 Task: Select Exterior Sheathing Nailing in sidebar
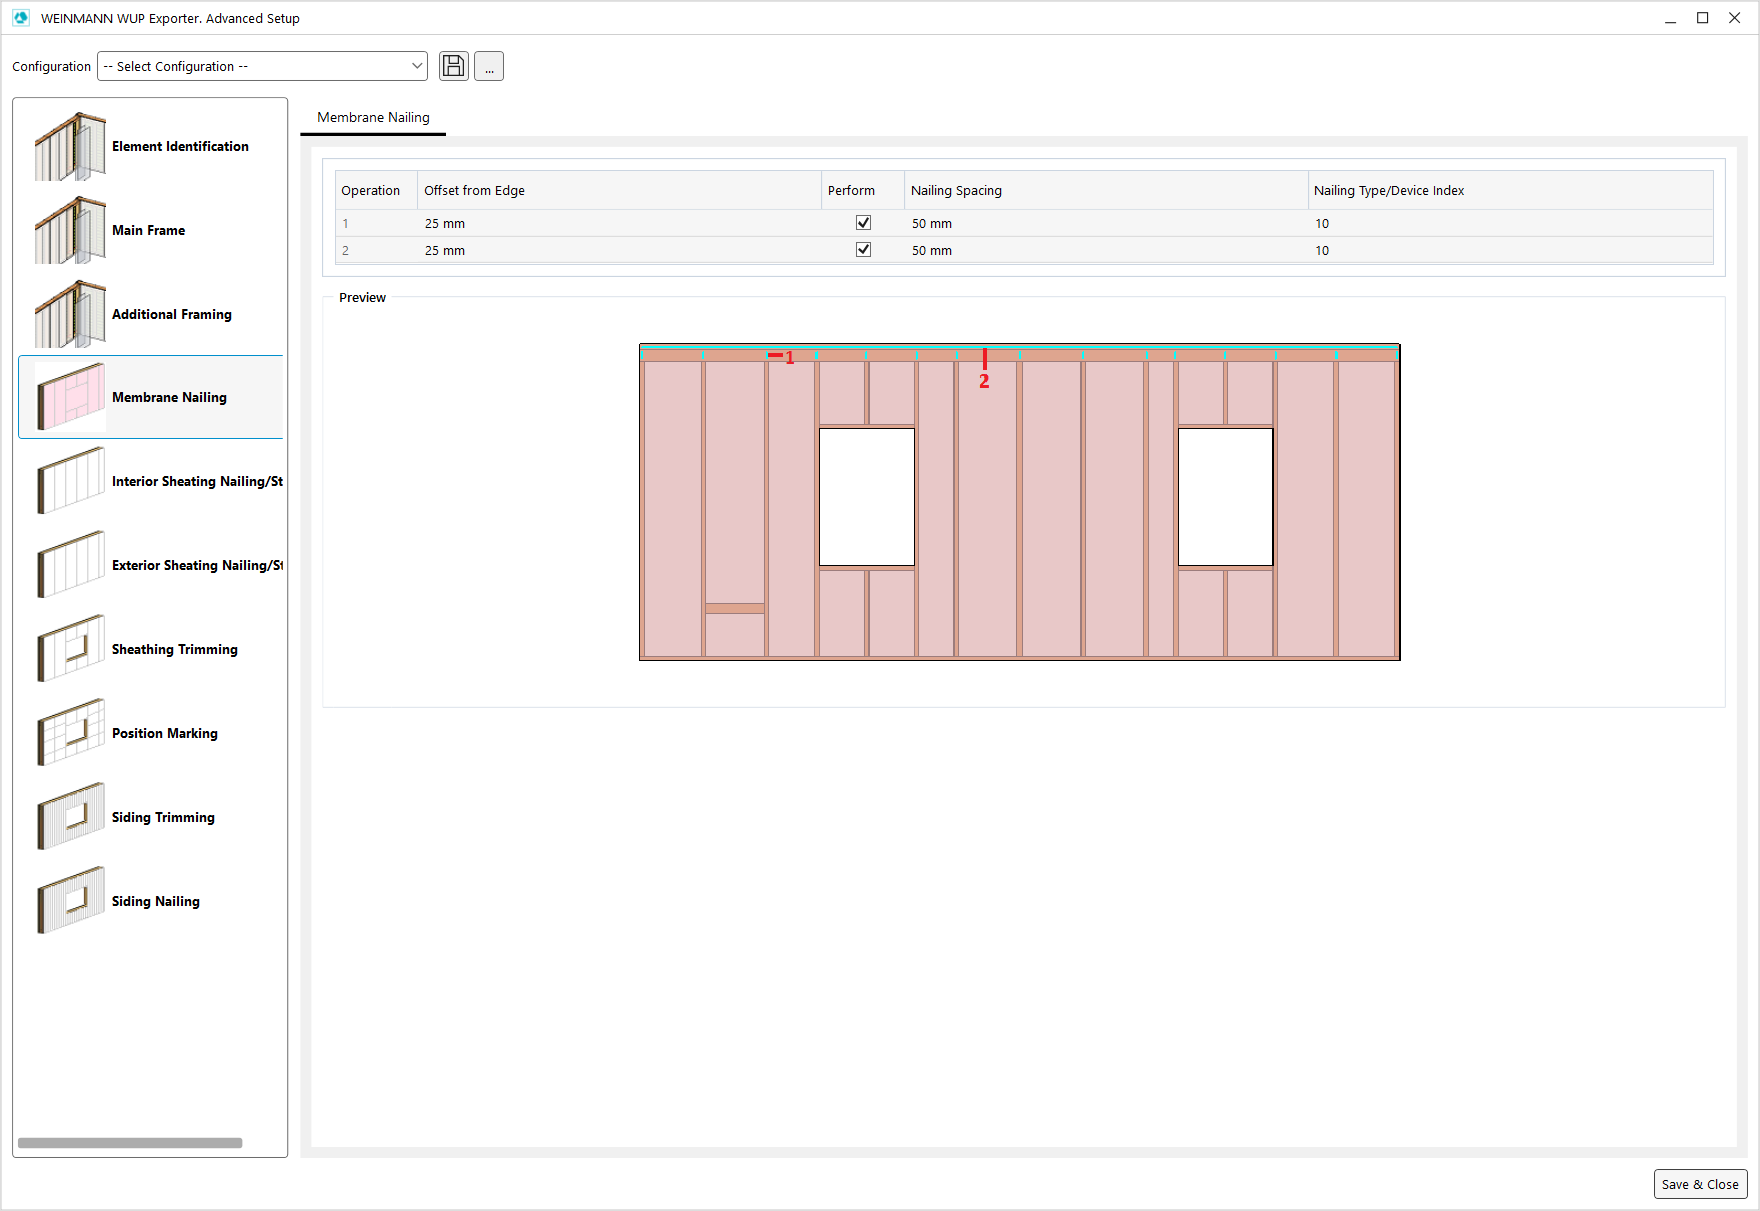click(x=196, y=566)
